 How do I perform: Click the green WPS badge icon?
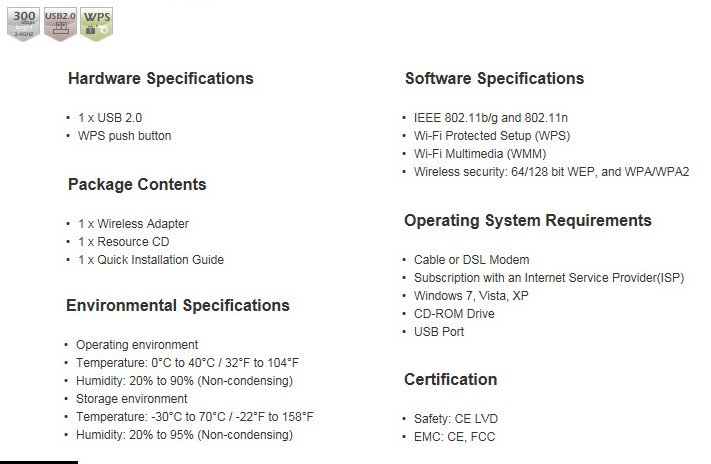coord(97,24)
